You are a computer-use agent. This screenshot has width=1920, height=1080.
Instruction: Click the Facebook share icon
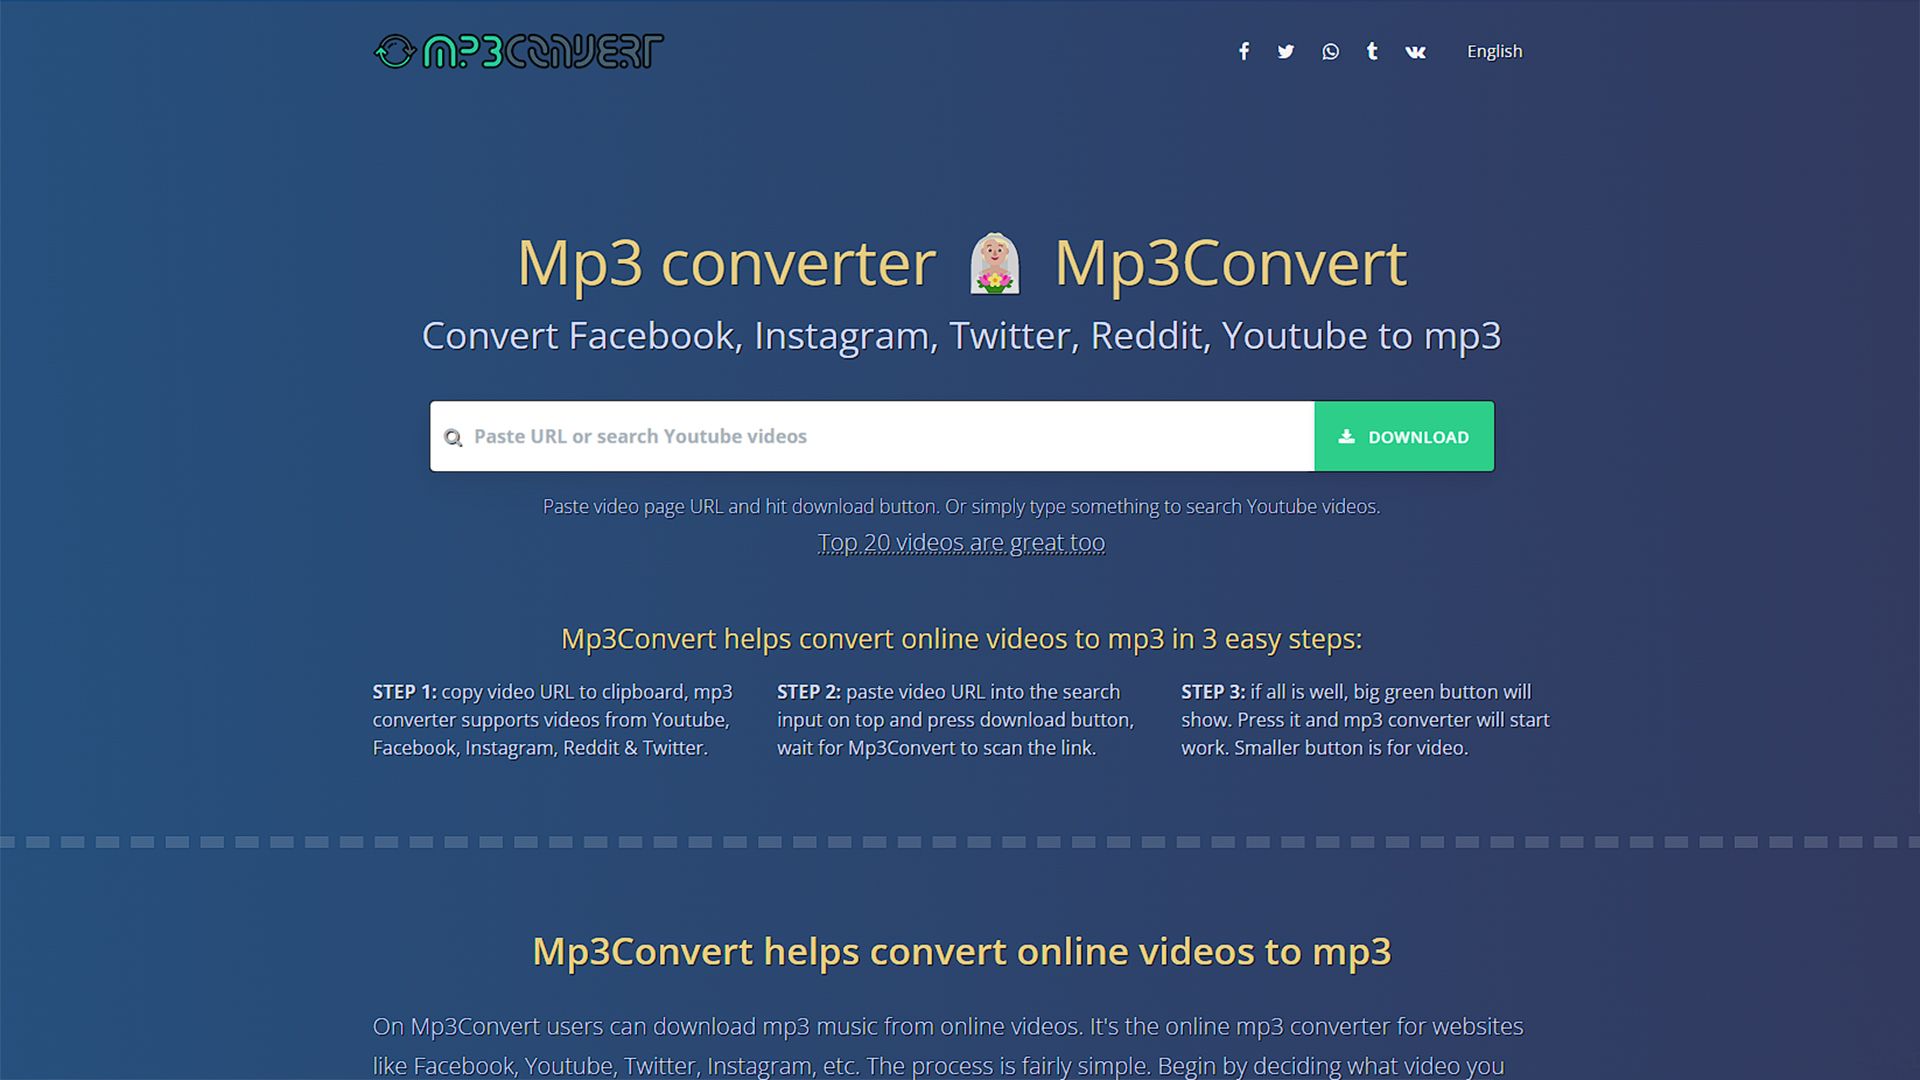tap(1244, 51)
